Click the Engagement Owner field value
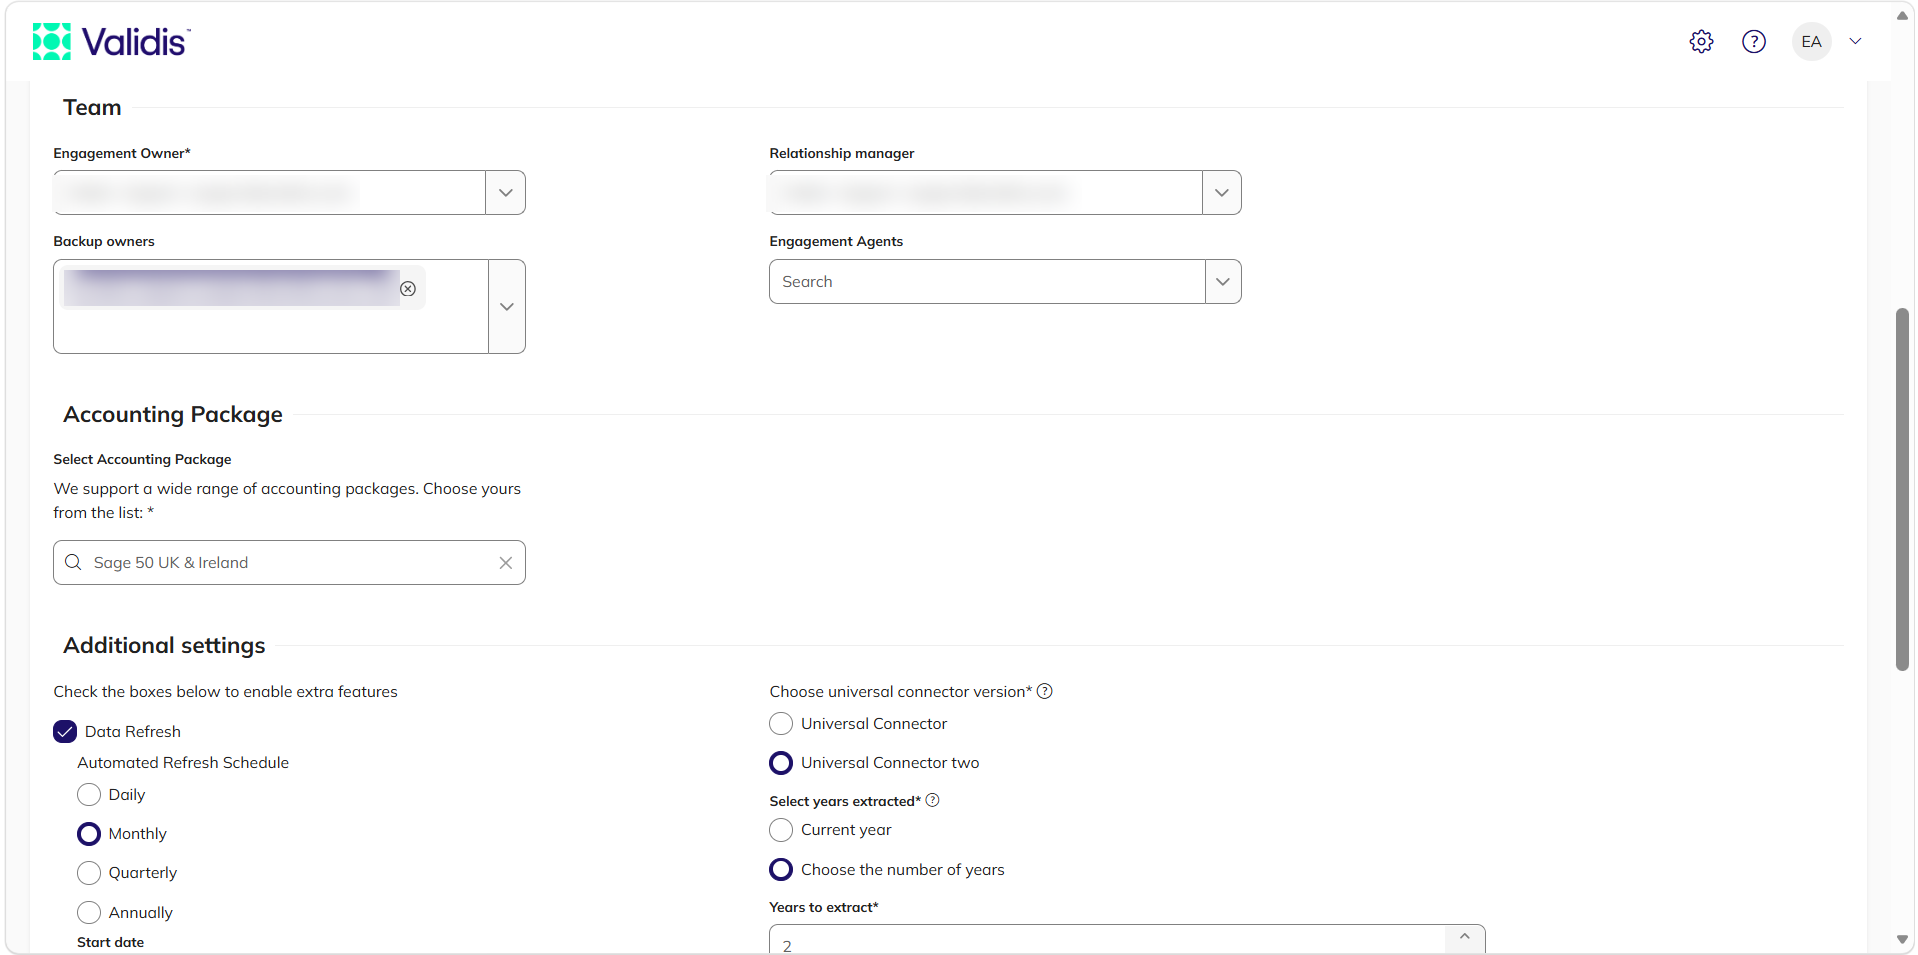 (x=269, y=192)
